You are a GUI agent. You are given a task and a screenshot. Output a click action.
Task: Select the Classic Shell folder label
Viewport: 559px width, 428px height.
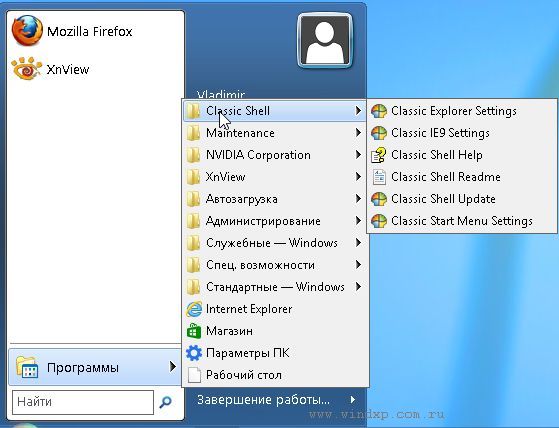238,111
